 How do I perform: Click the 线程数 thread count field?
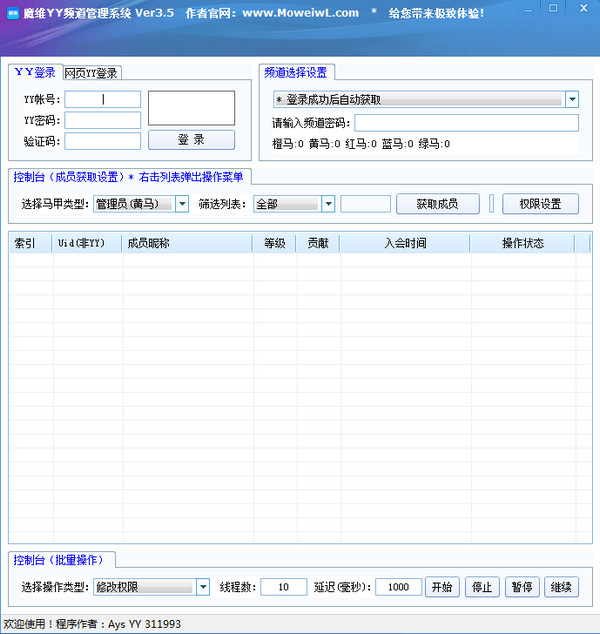[284, 587]
